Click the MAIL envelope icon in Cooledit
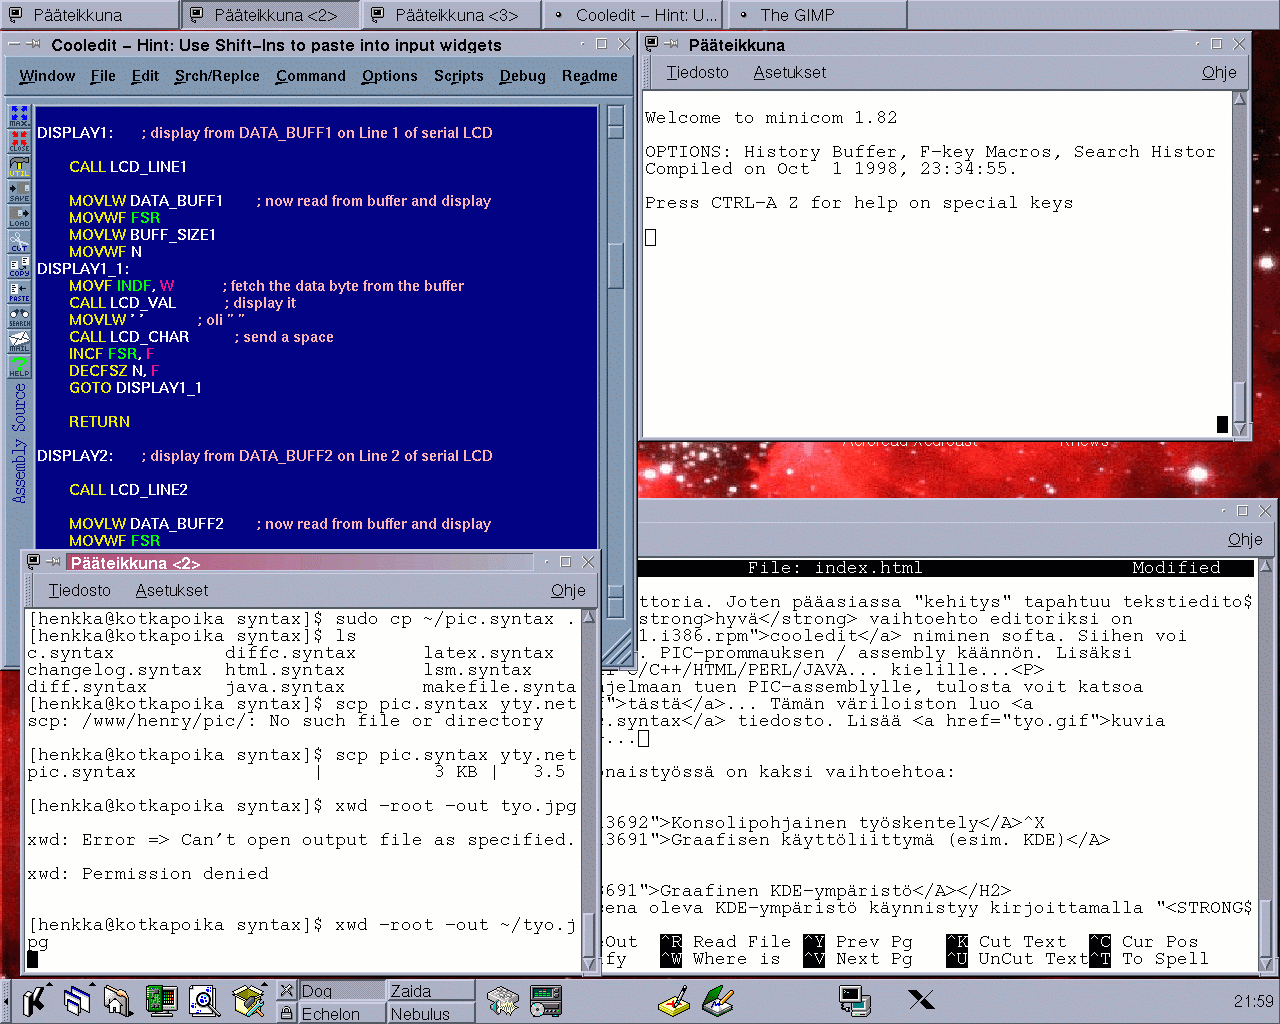 [x=19, y=341]
